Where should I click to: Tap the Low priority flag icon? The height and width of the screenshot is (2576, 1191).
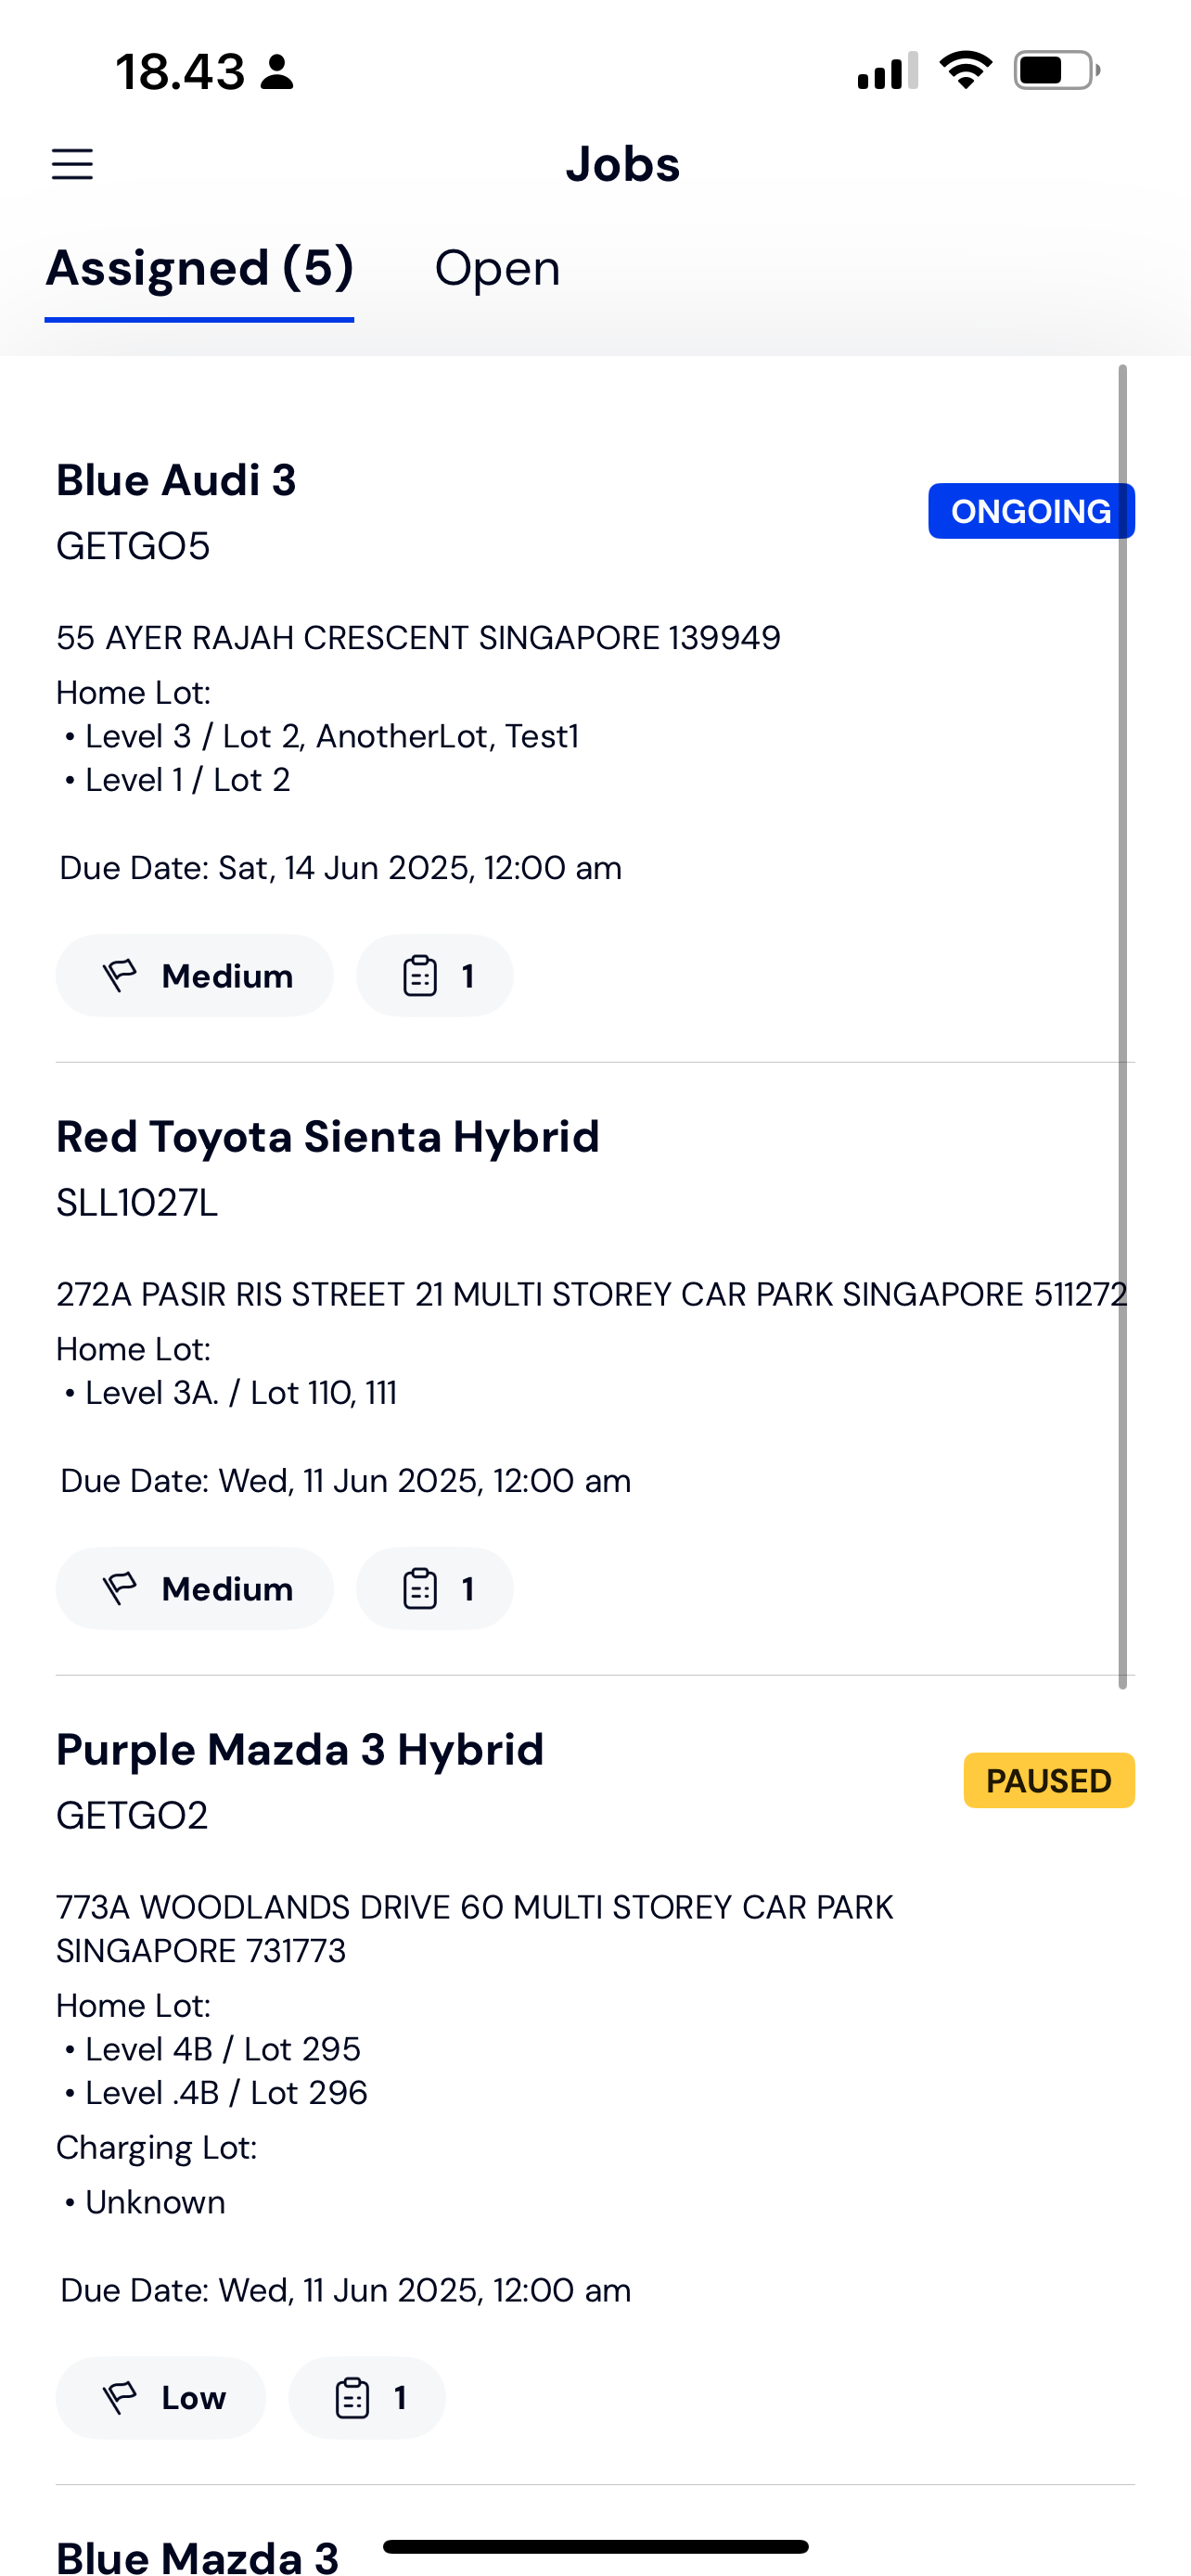pos(120,2398)
